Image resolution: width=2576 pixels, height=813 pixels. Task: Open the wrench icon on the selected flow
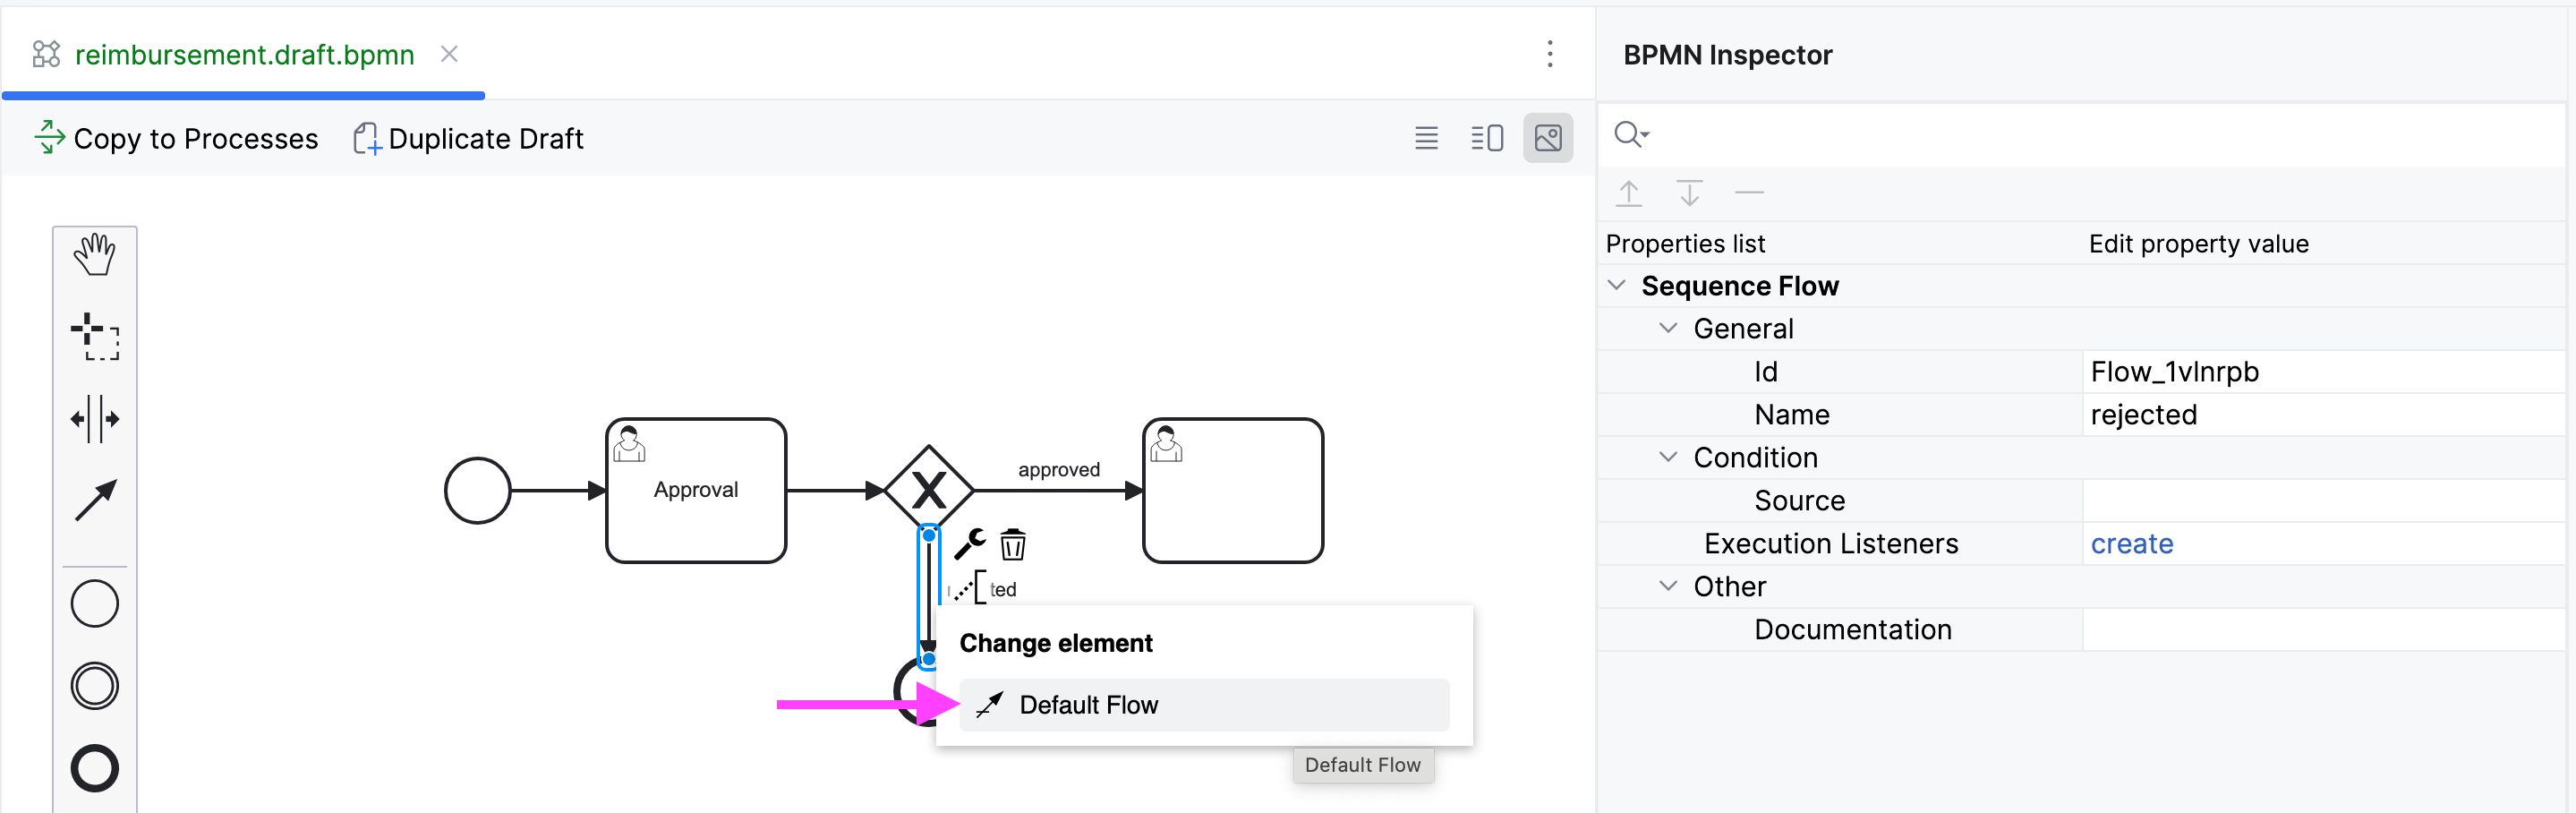click(x=971, y=545)
